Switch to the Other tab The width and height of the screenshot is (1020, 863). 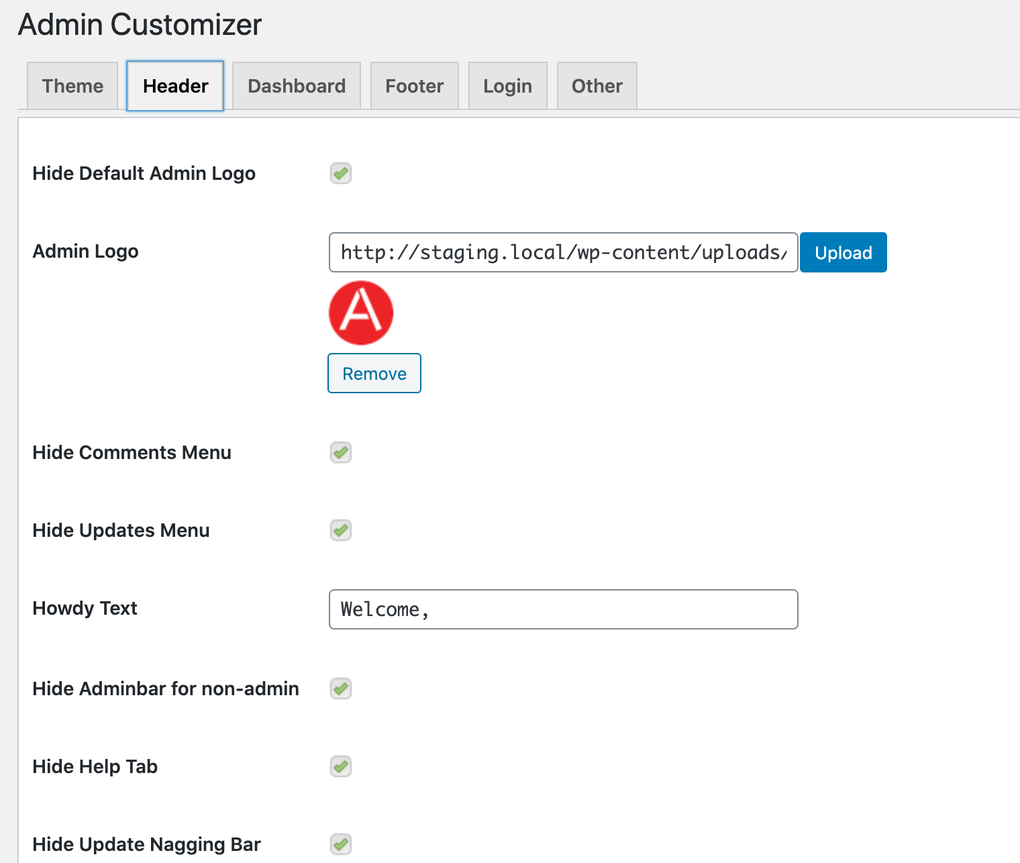coord(596,86)
